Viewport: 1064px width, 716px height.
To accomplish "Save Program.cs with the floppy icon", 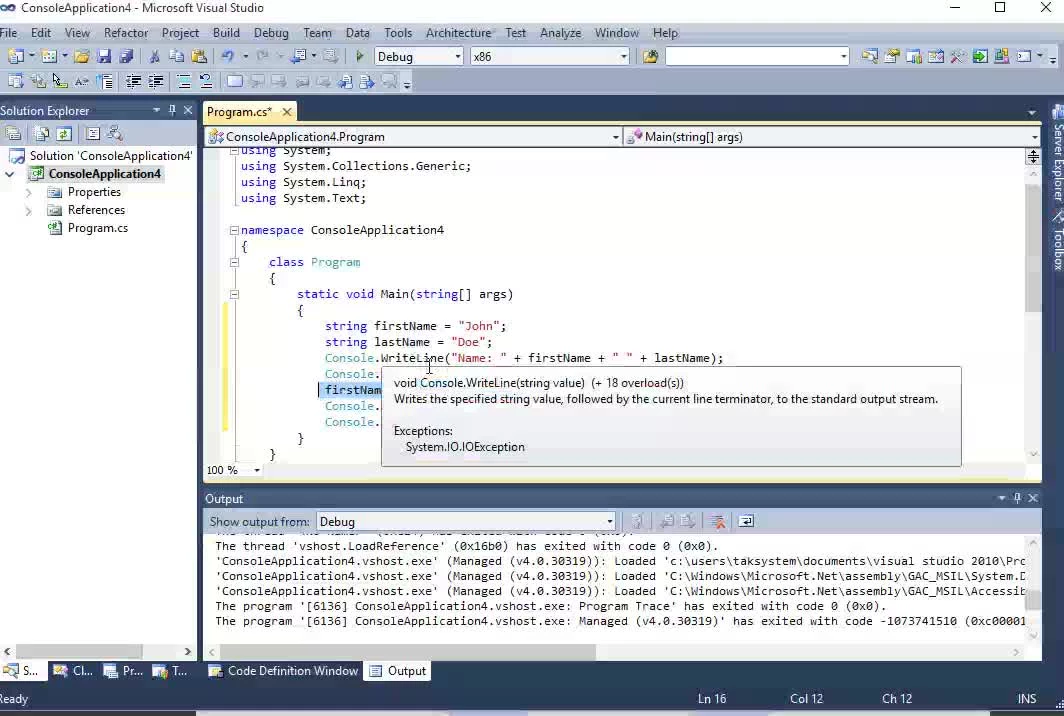I will (104, 56).
